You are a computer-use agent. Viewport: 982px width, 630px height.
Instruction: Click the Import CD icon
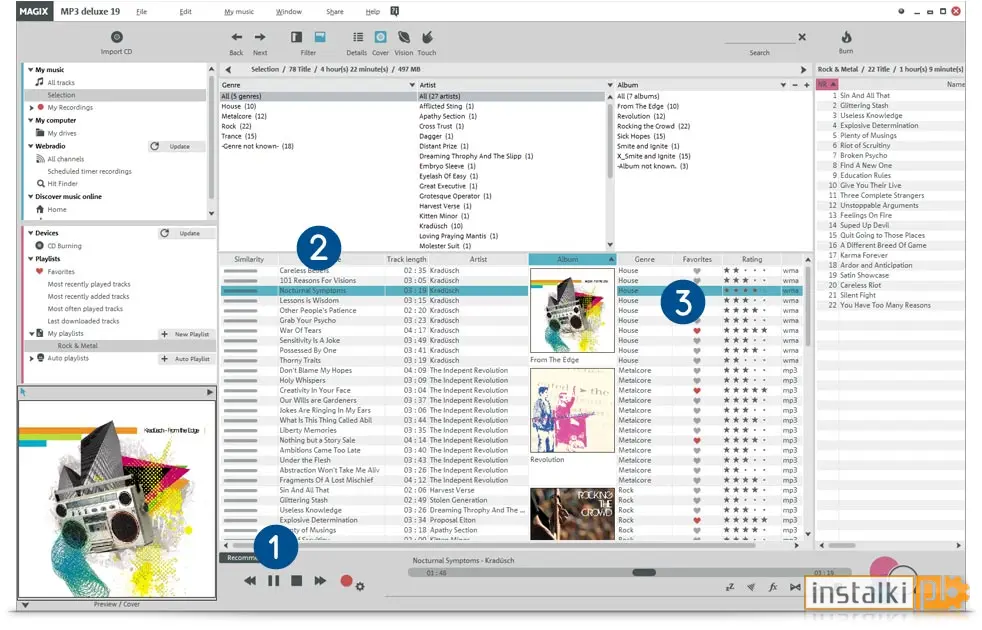(x=116, y=37)
